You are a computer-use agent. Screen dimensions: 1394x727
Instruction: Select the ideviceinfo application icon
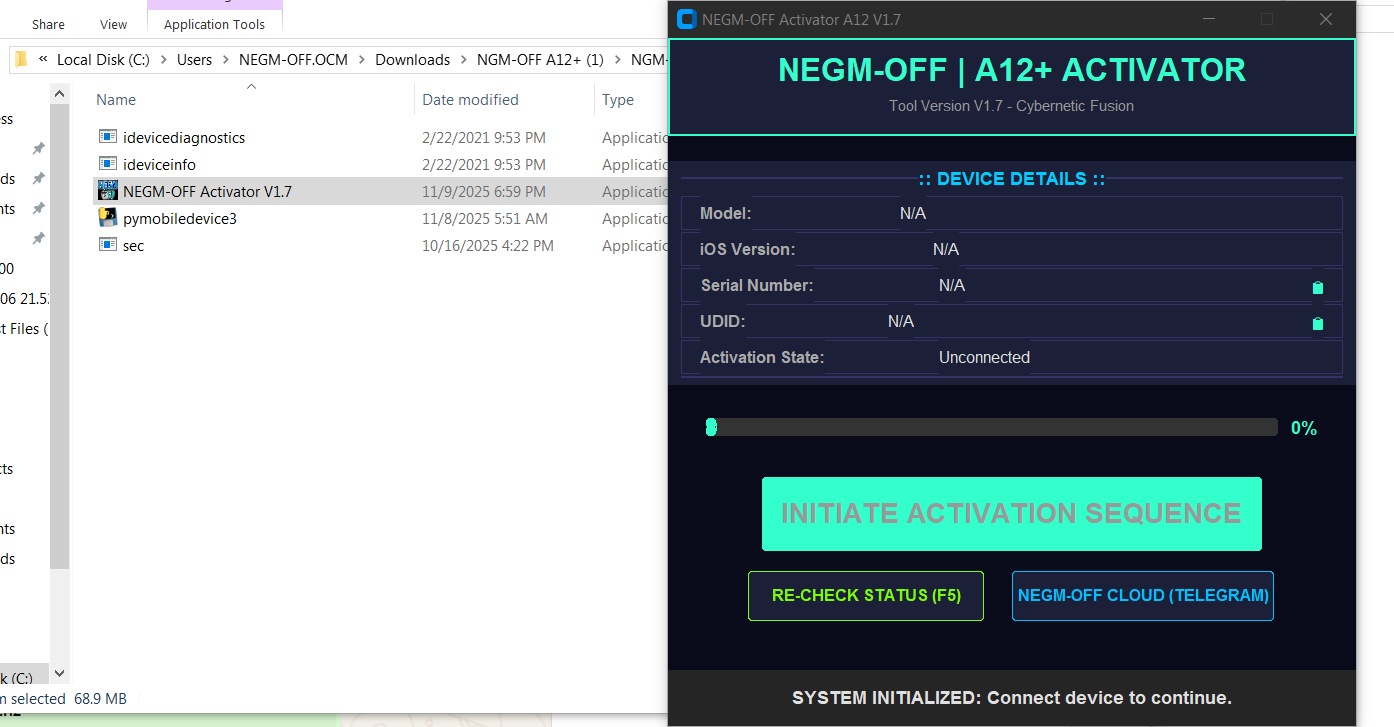tap(108, 164)
